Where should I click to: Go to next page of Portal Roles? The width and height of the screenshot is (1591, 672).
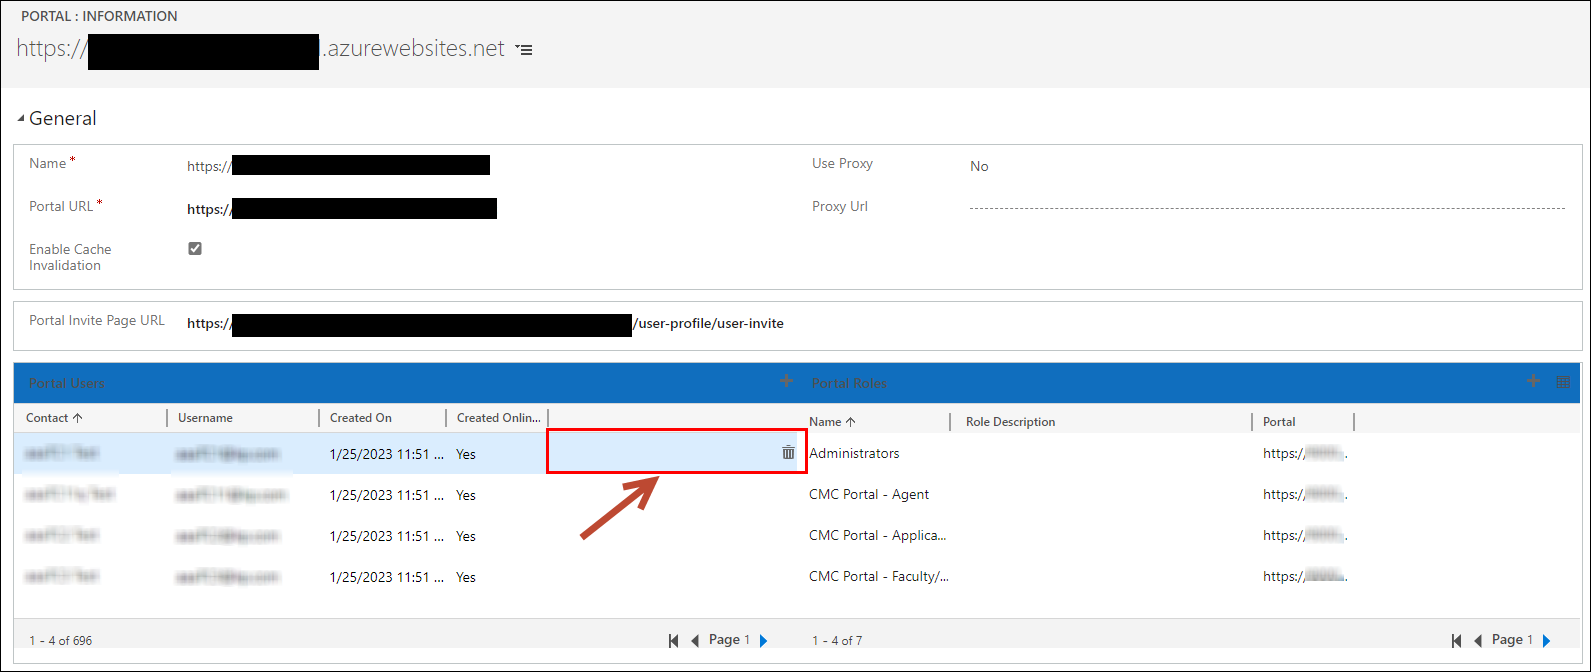(1547, 641)
